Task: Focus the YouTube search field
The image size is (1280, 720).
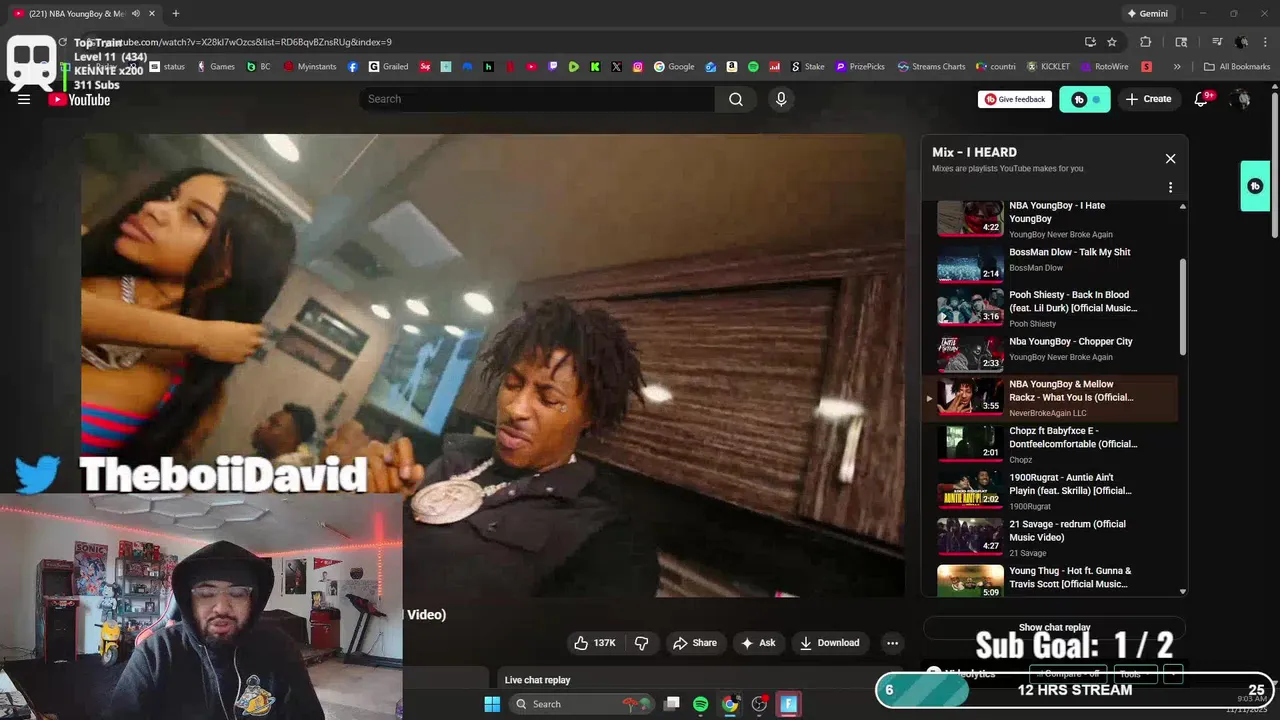Action: pos(537,99)
